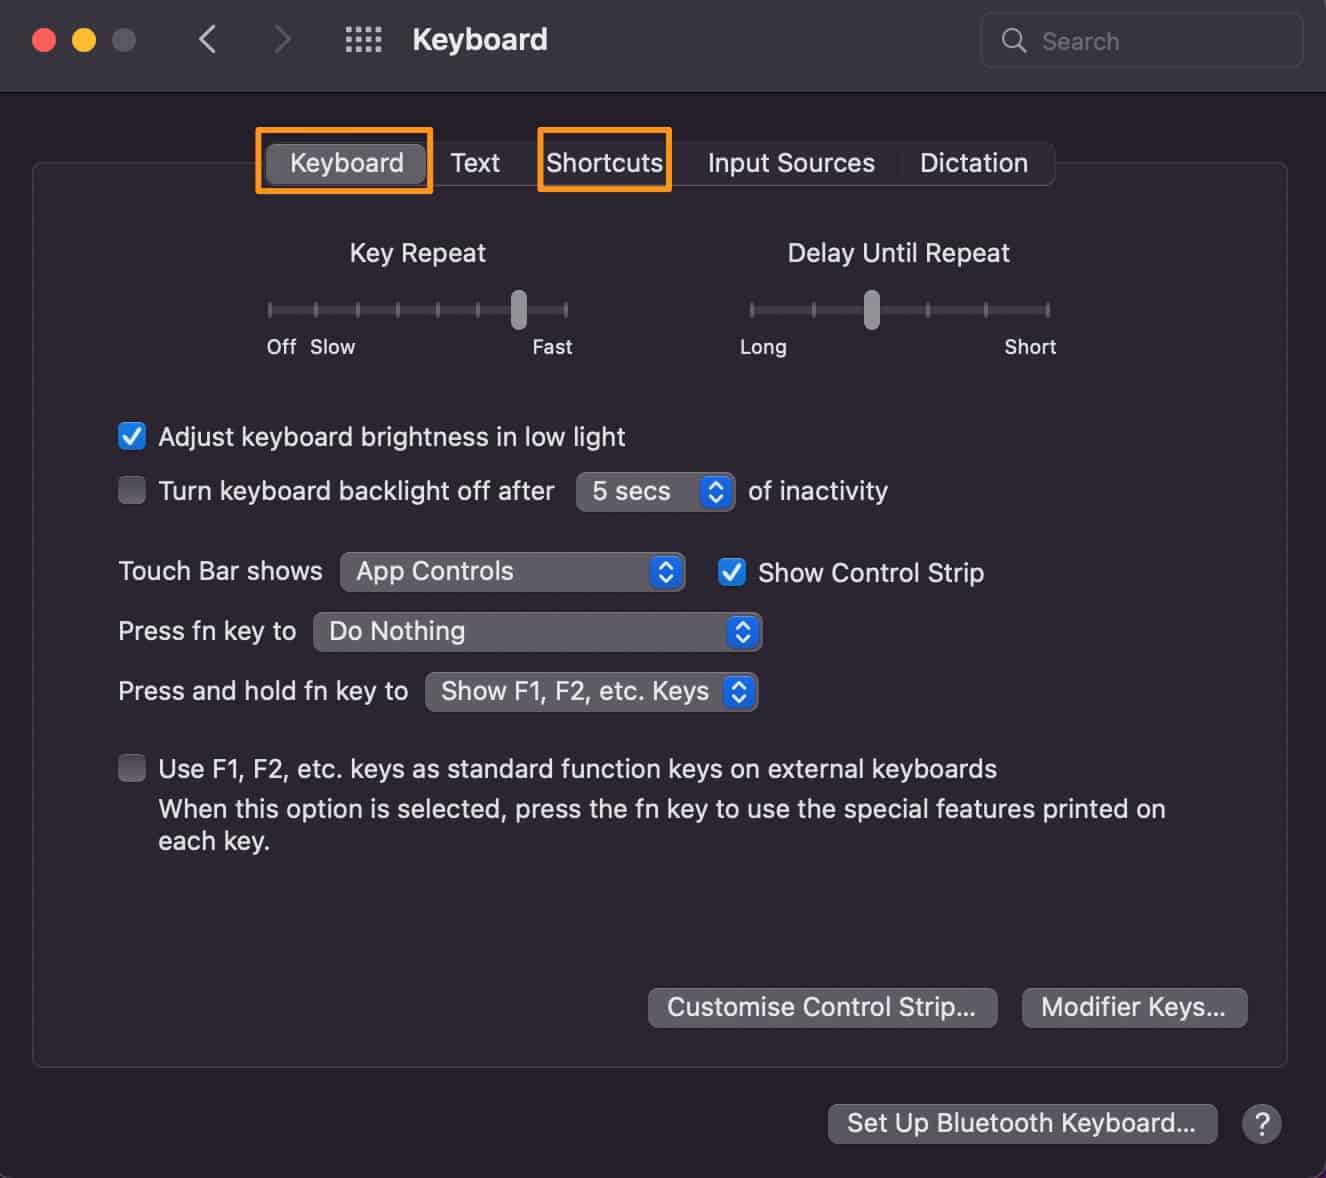Switch to the Text tab
This screenshot has width=1326, height=1178.
pos(475,162)
